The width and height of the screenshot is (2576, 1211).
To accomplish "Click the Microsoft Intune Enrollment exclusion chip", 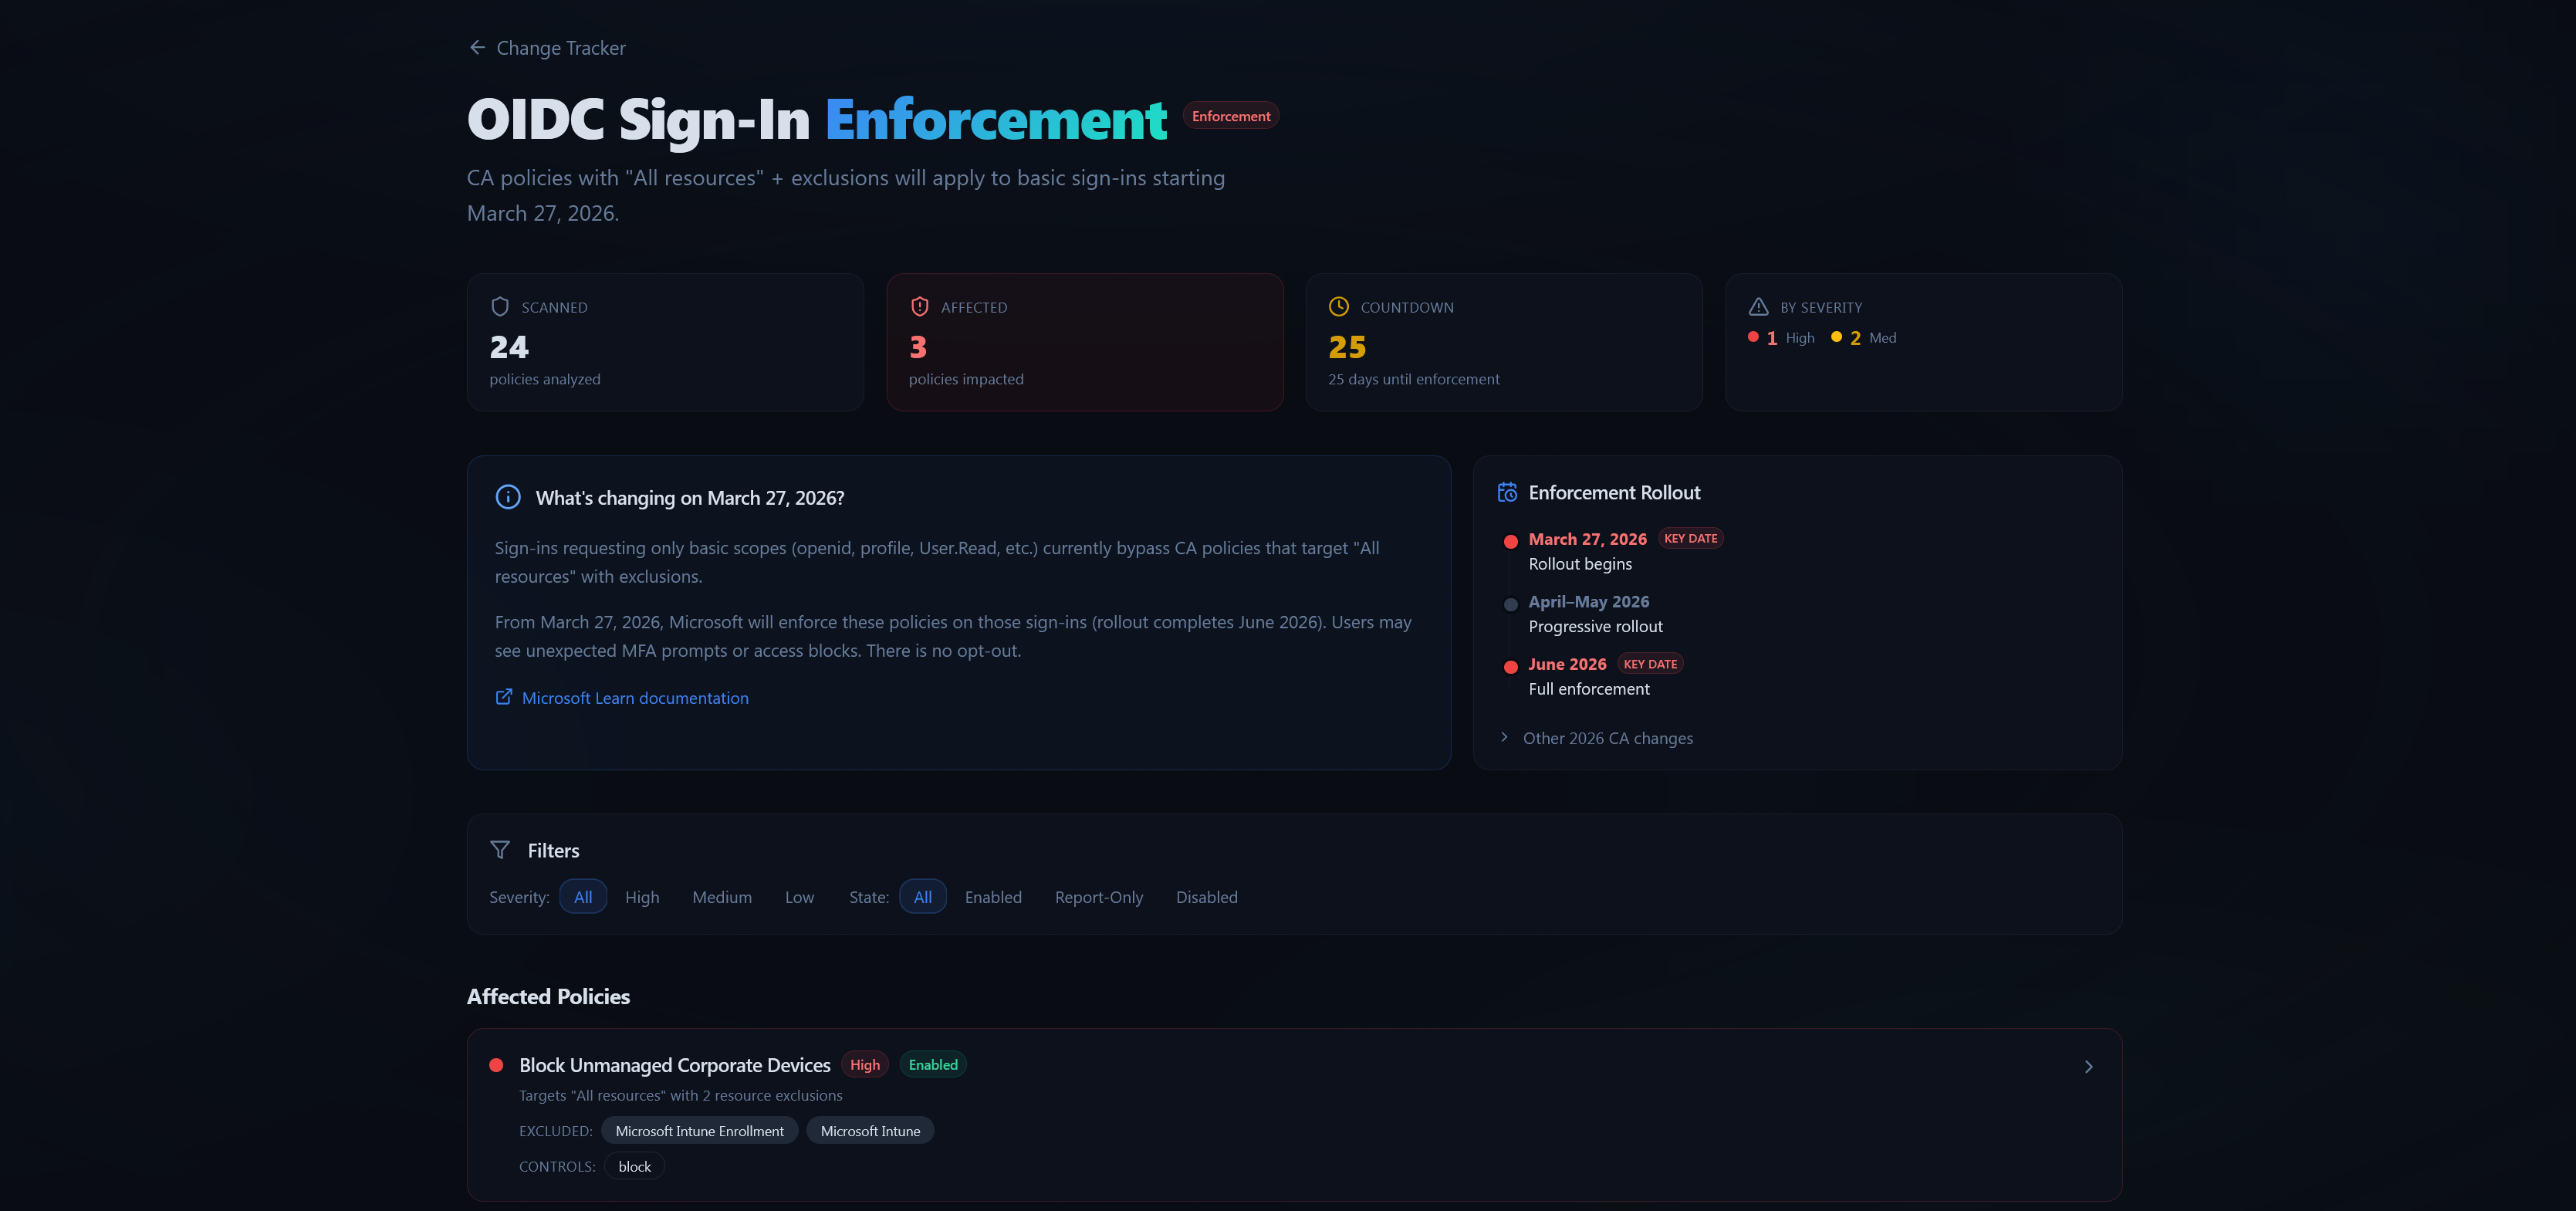I will click(x=699, y=1131).
